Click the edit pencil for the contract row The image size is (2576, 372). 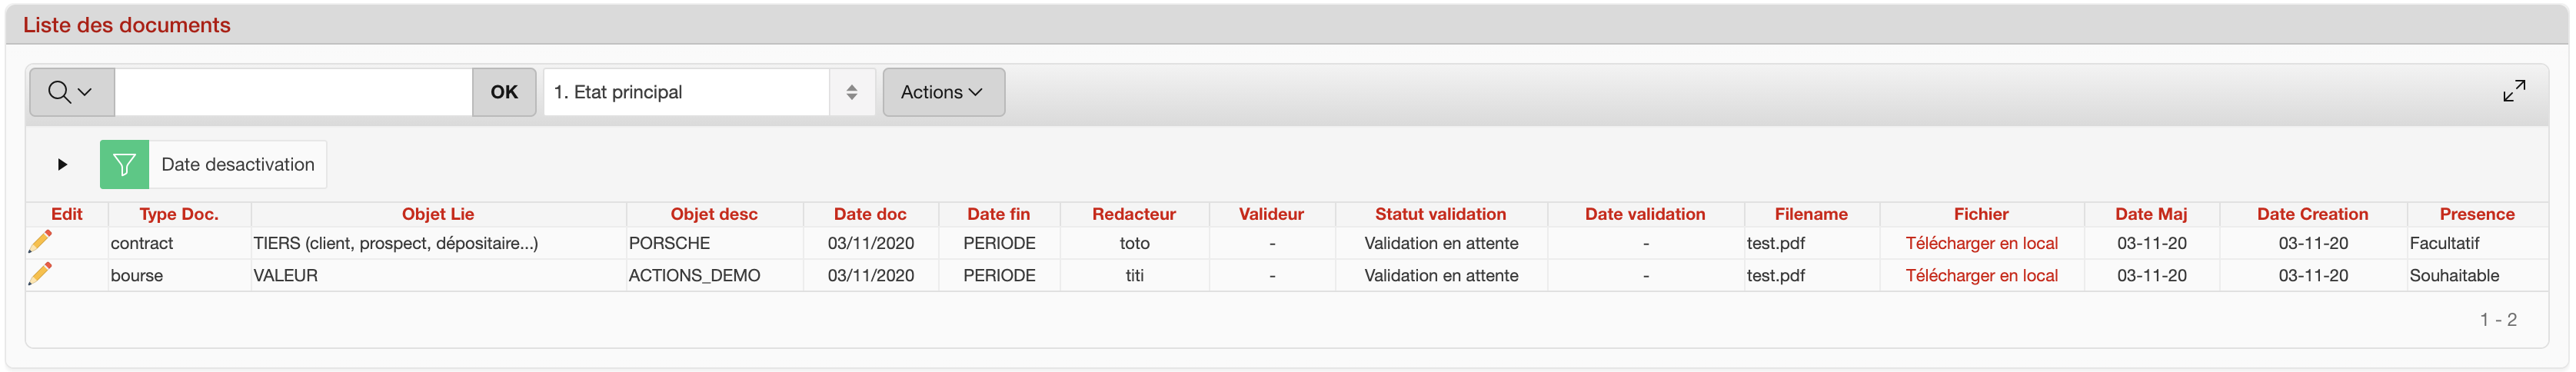click(x=40, y=242)
